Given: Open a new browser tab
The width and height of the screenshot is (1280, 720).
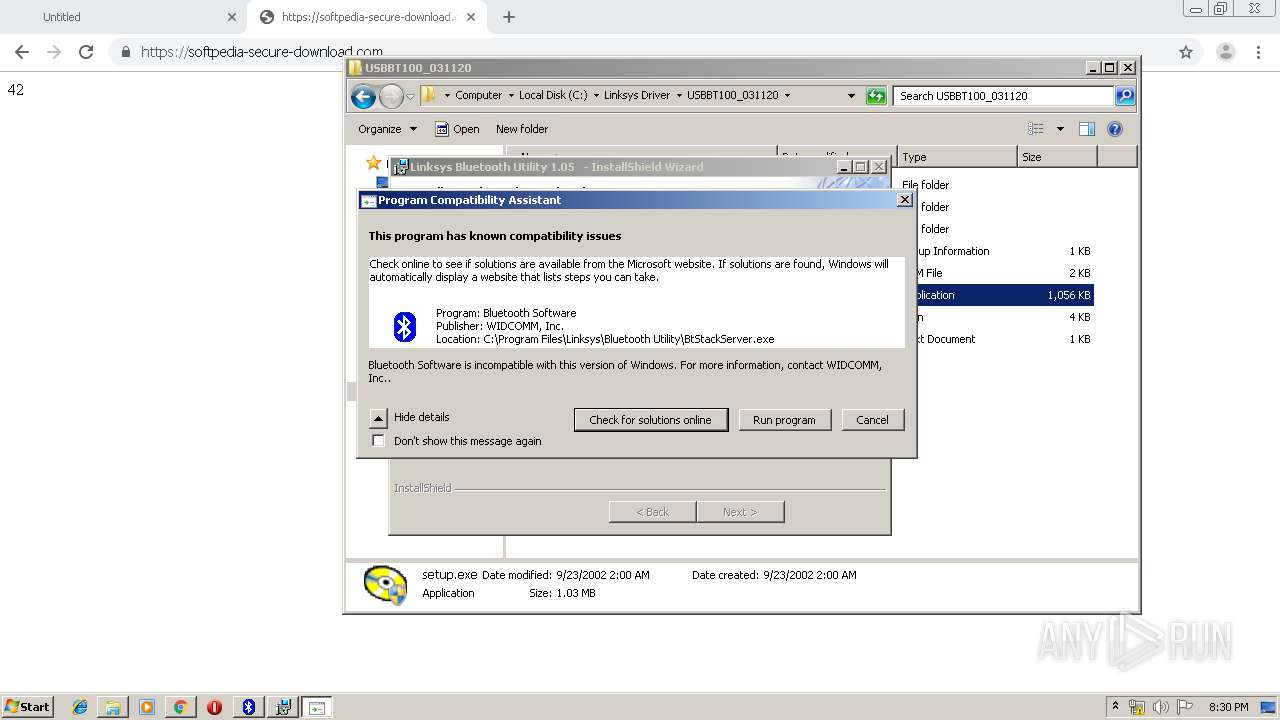Looking at the screenshot, I should (509, 17).
